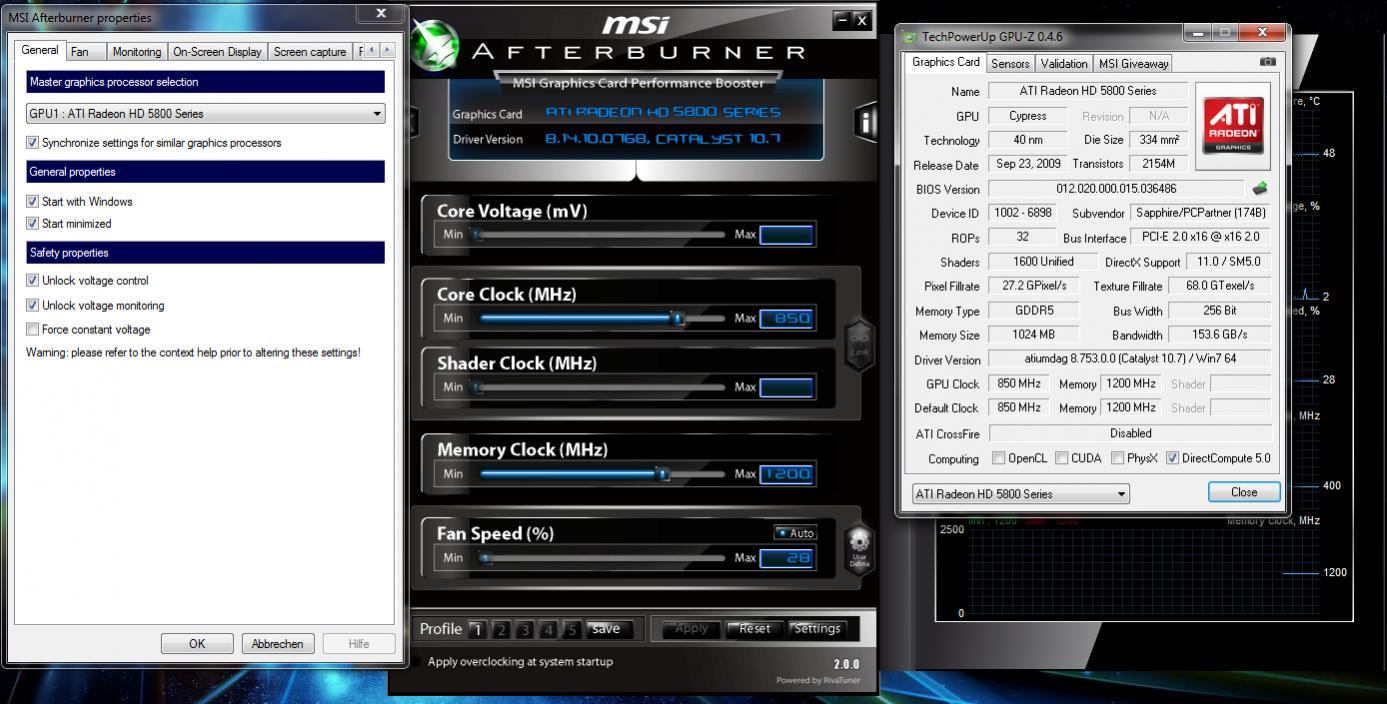The height and width of the screenshot is (704, 1387).
Task: Click the green jet Afterburner logo
Action: [433, 47]
